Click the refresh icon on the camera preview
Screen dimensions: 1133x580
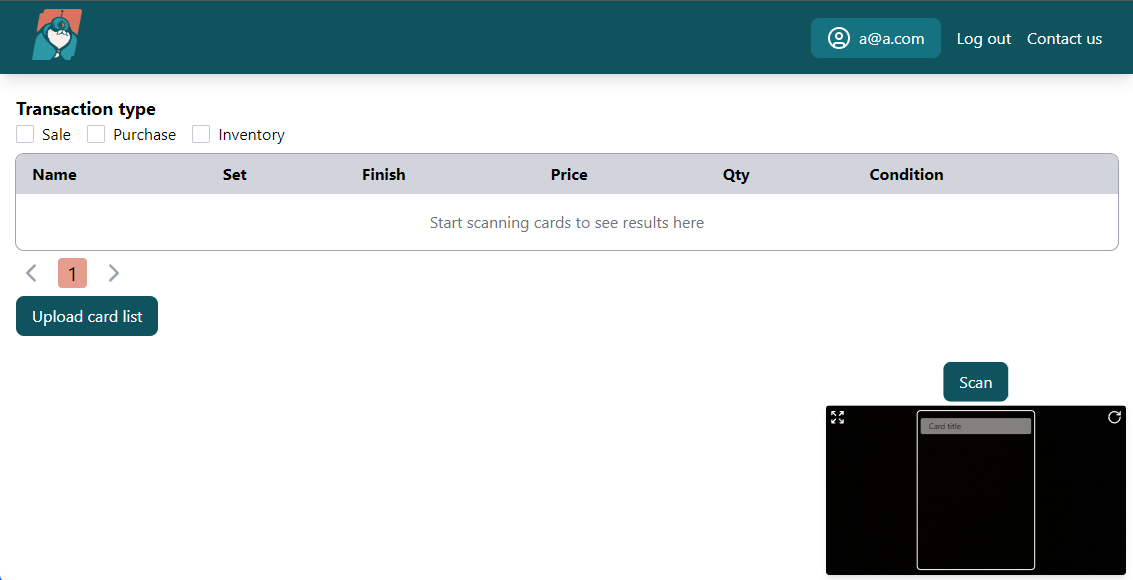[x=1114, y=417]
